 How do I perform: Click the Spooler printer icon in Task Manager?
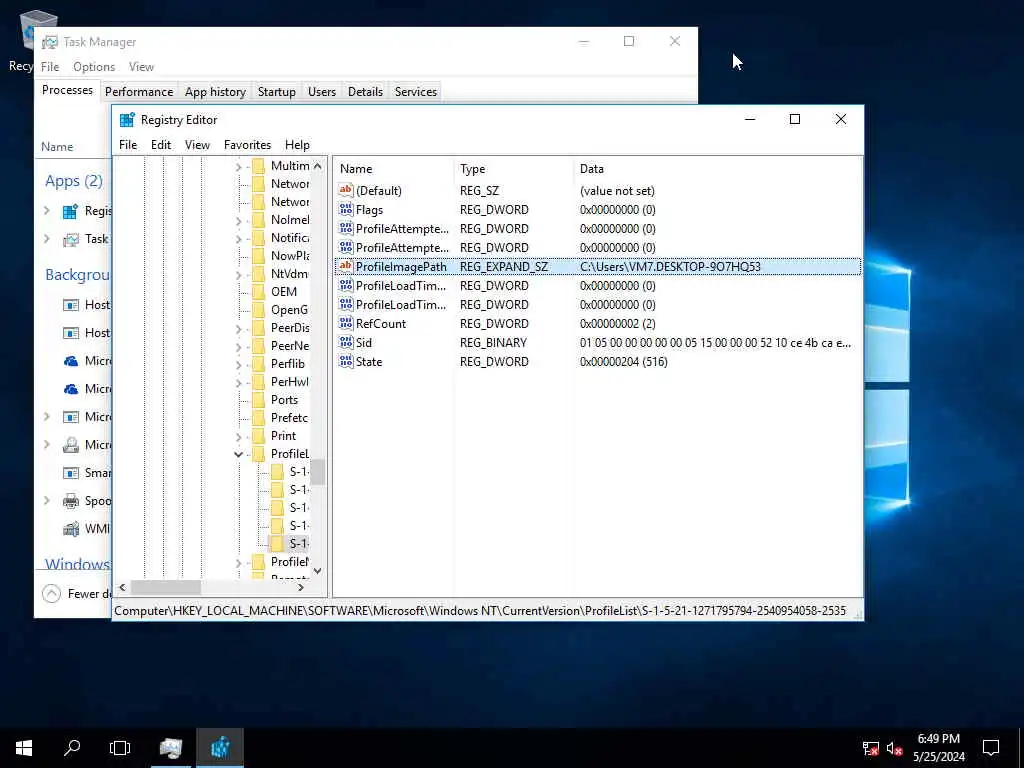coord(71,501)
